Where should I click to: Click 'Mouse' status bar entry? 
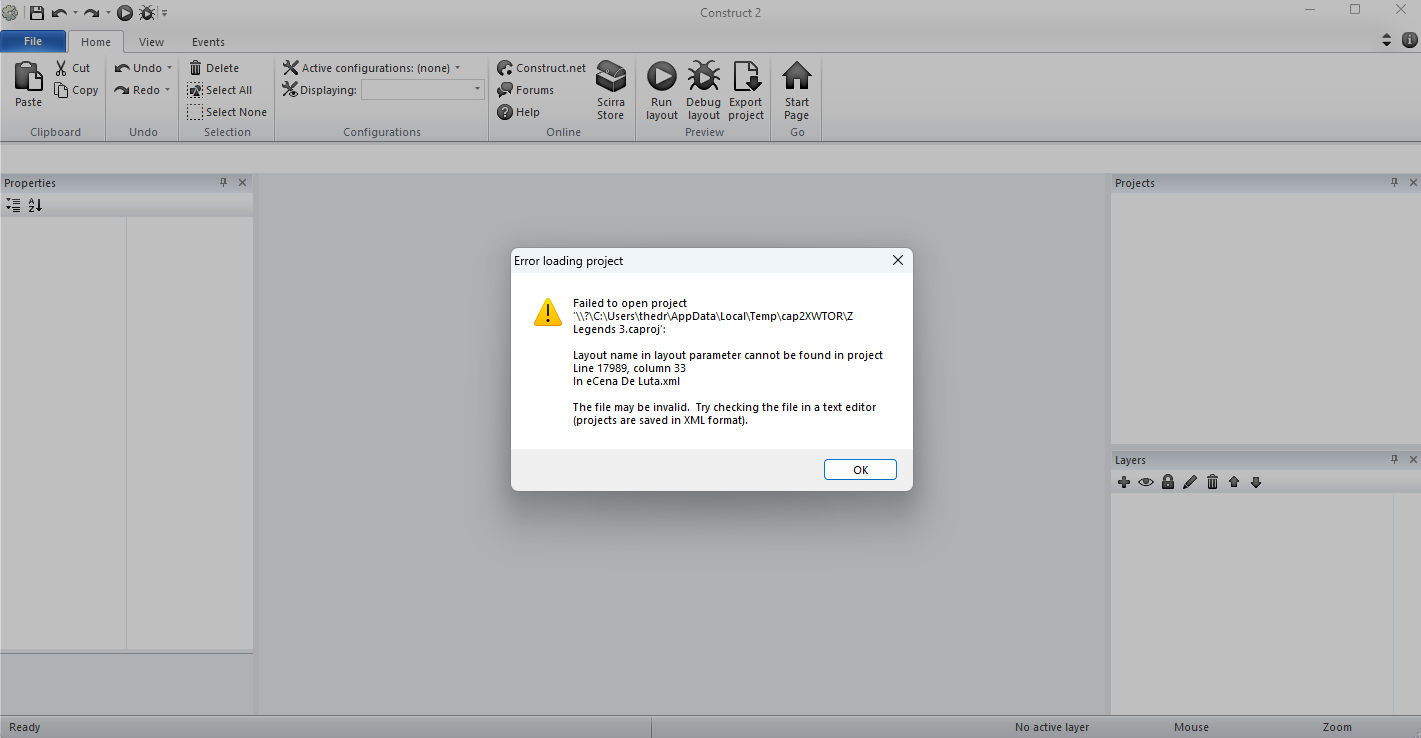click(x=1191, y=727)
